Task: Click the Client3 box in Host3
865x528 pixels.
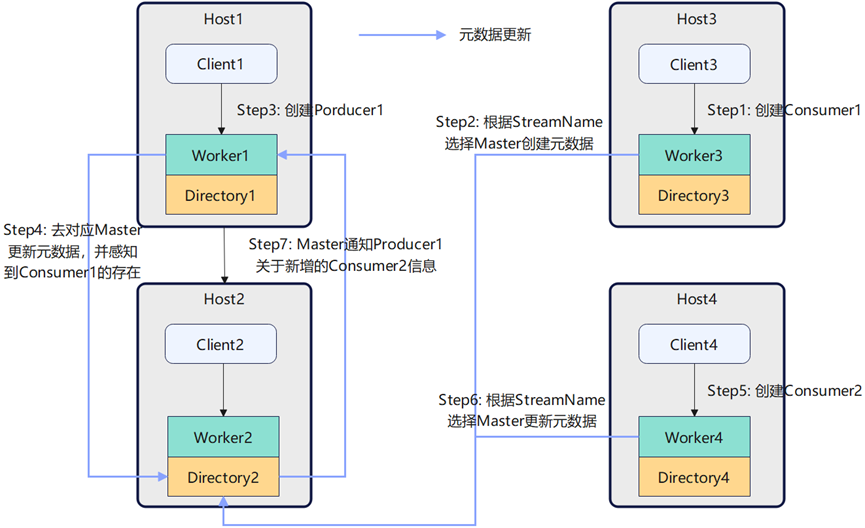Action: (x=693, y=65)
